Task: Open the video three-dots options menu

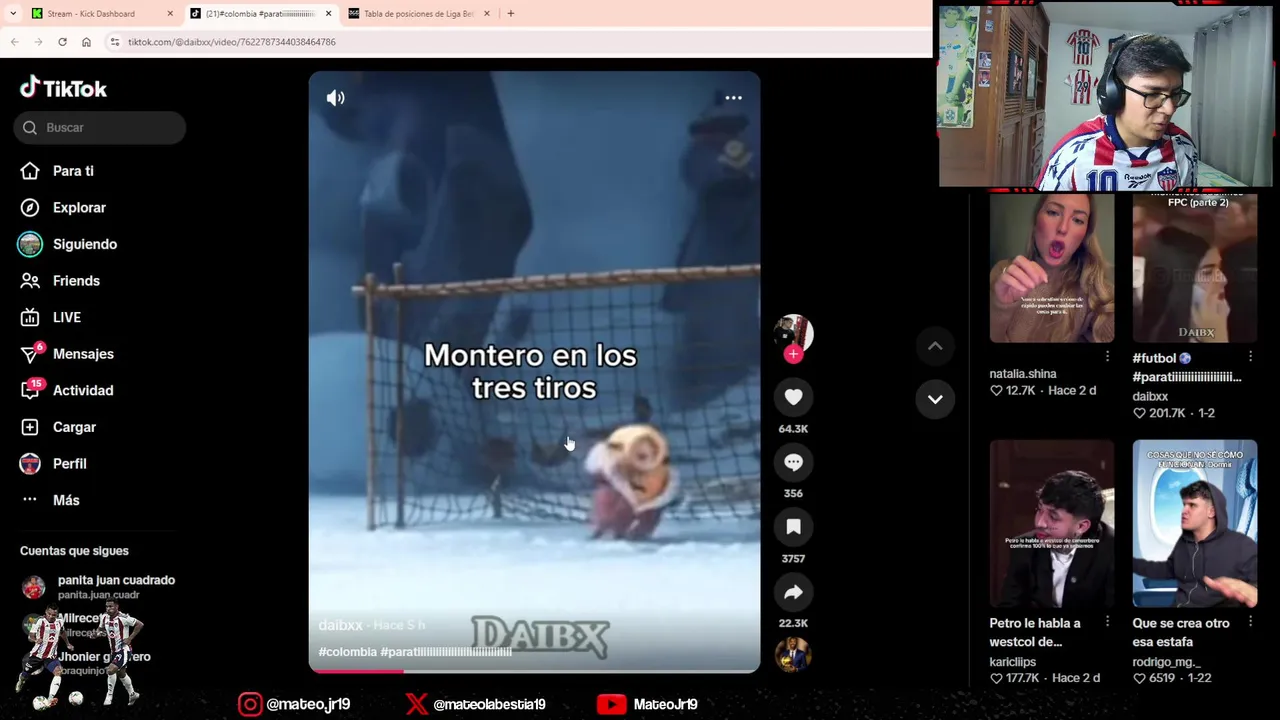Action: [x=733, y=98]
